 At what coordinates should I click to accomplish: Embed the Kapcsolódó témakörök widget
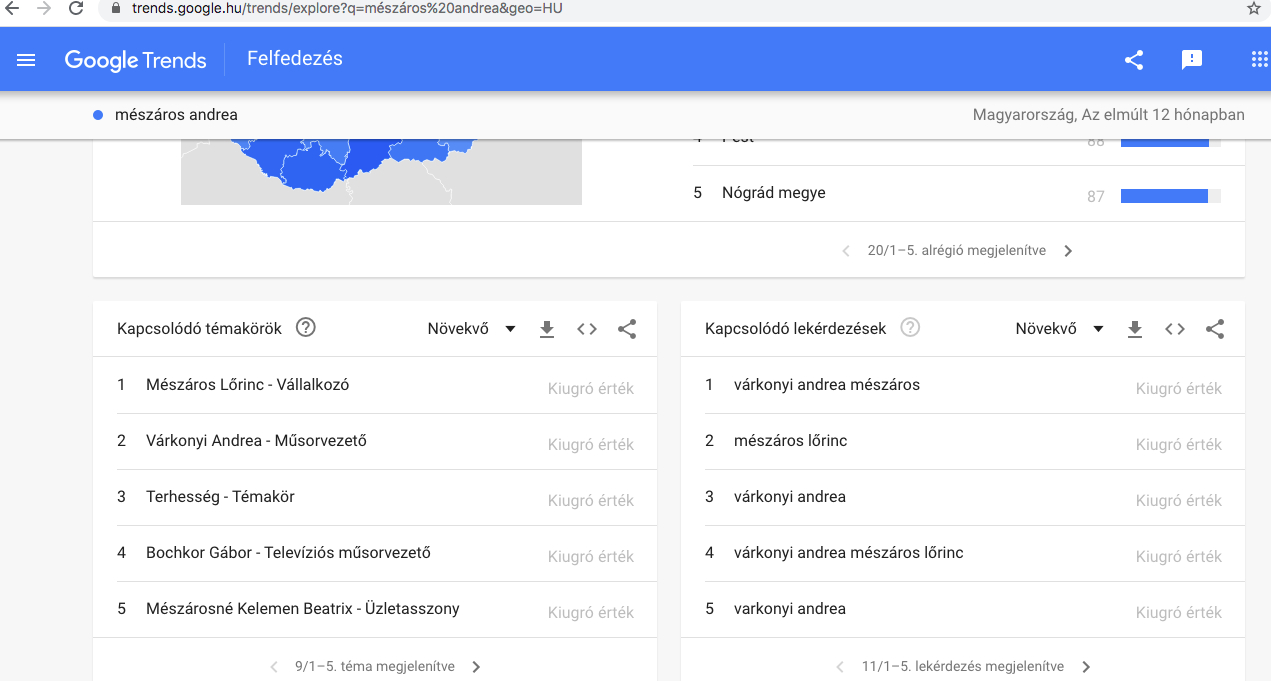click(x=587, y=329)
